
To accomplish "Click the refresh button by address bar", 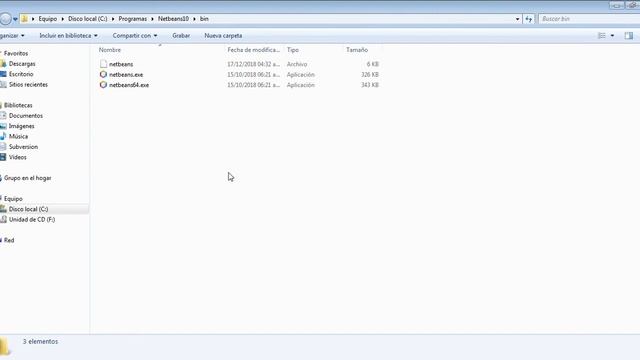I will point(529,19).
